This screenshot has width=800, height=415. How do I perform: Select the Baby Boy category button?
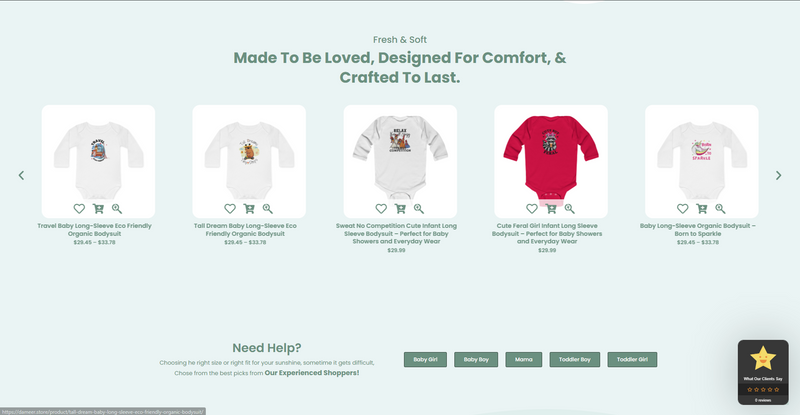coord(476,359)
